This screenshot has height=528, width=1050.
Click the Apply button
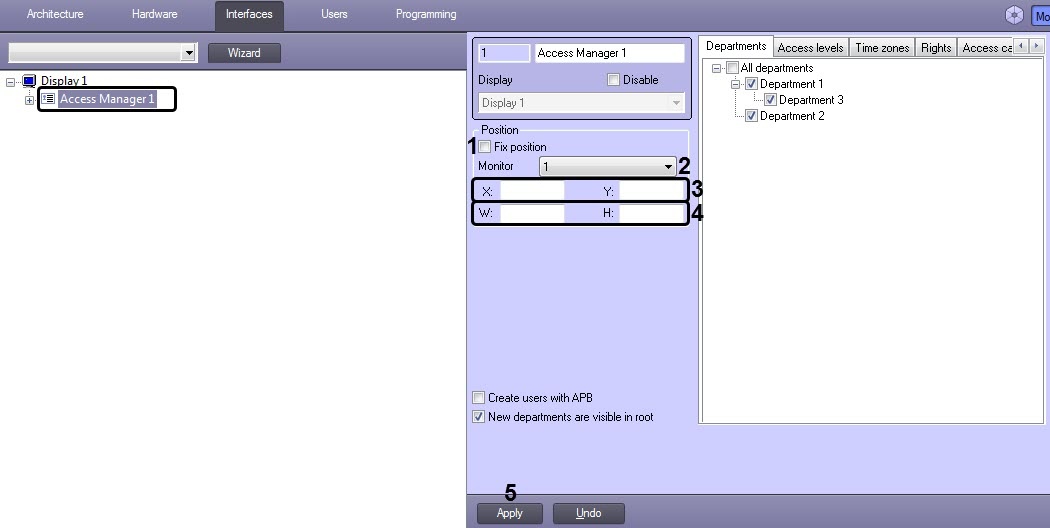(510, 513)
